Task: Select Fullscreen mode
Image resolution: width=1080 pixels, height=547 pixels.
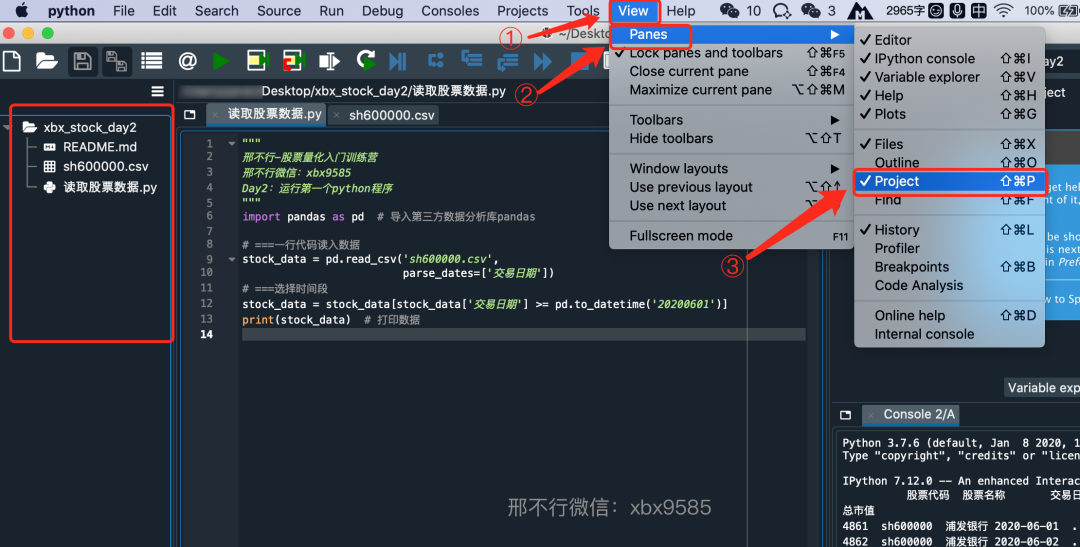Action: [731, 236]
